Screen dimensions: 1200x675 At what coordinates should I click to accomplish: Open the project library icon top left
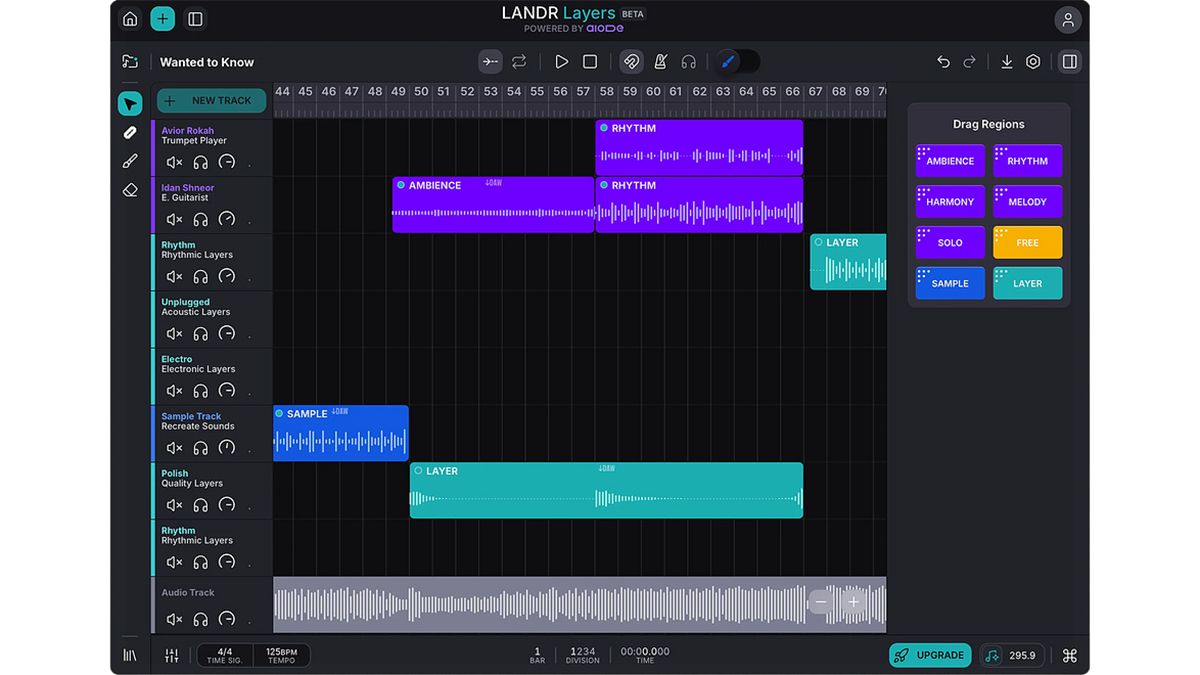point(130,61)
